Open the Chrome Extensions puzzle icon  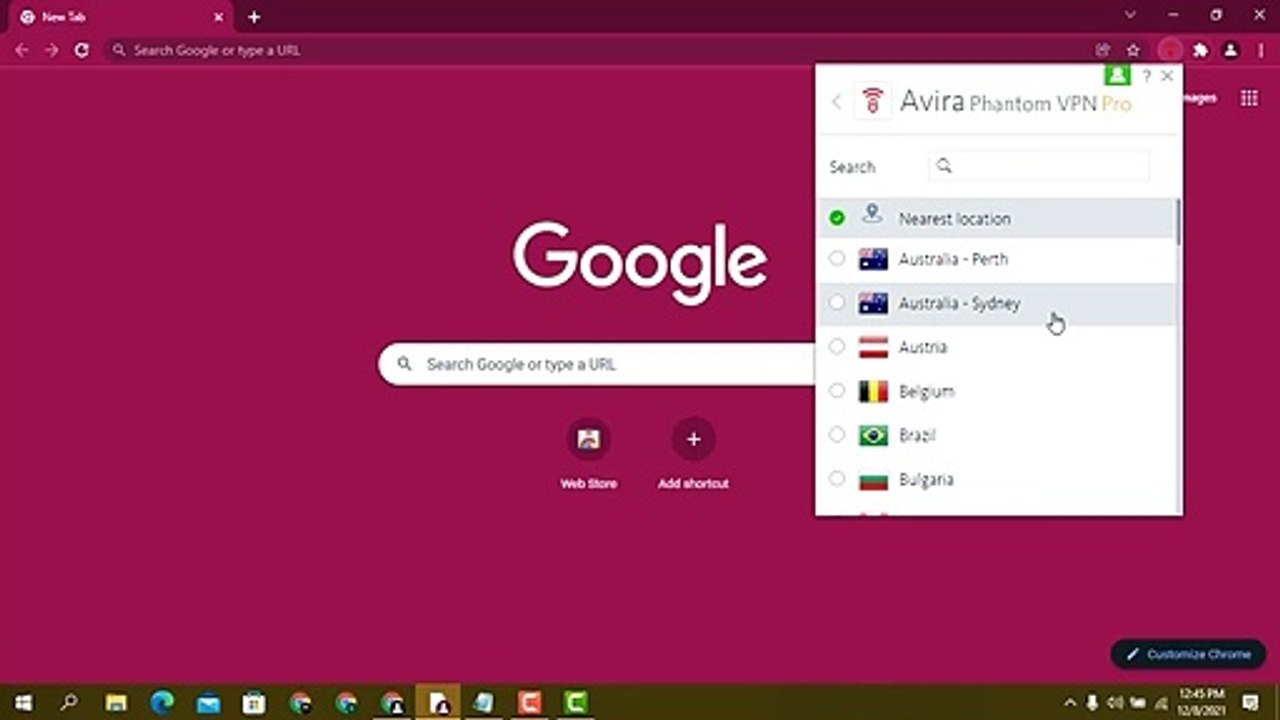point(1201,50)
